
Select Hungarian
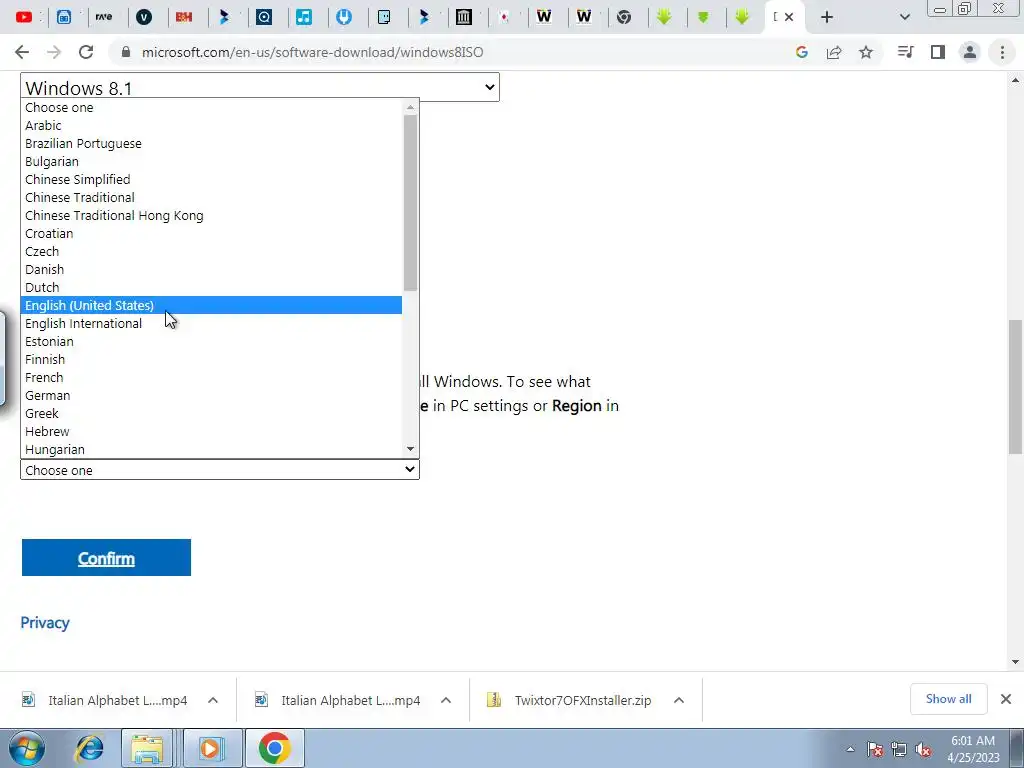pos(211,449)
